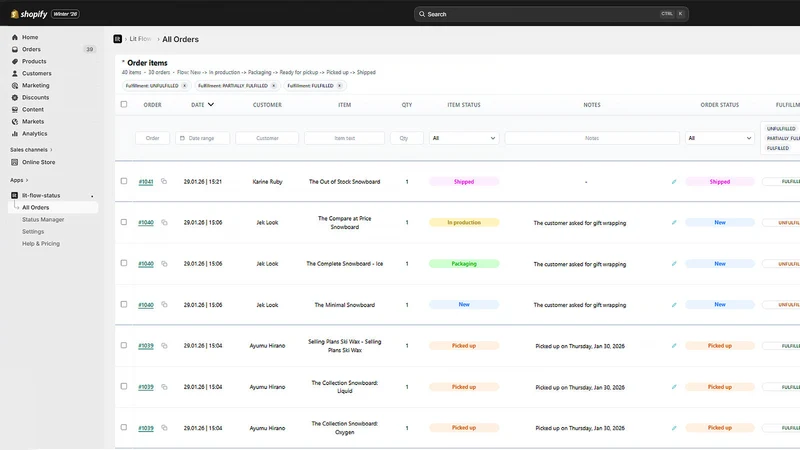Select the Compare at Price Snowboard row
800x450 pixels.
[124, 222]
